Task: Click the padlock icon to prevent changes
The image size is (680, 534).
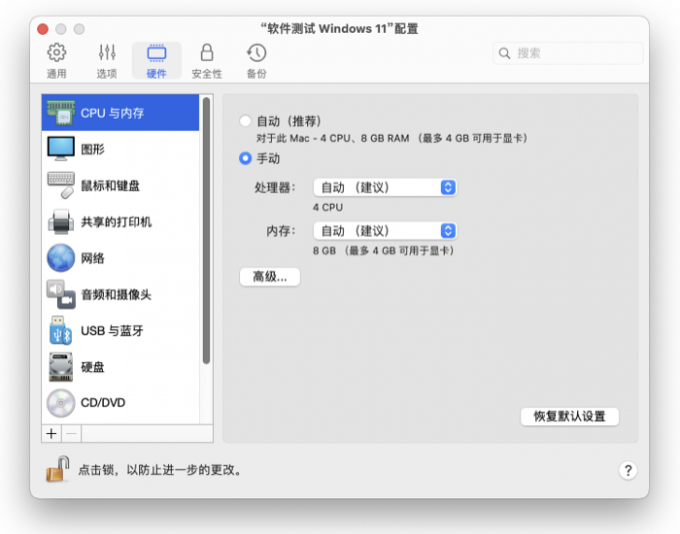Action: (59, 468)
